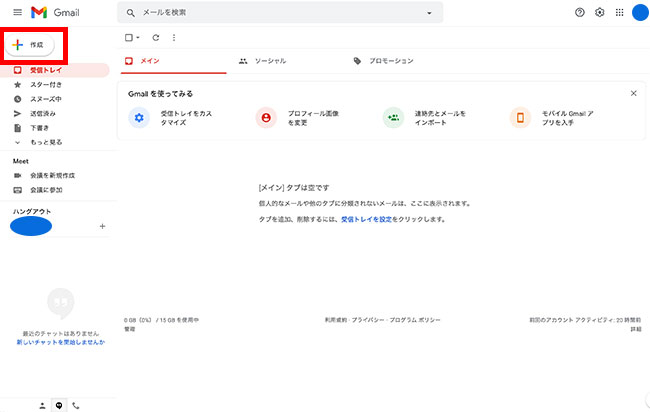
Task: Open 受信トレイ inbox folder
Action: (55, 70)
